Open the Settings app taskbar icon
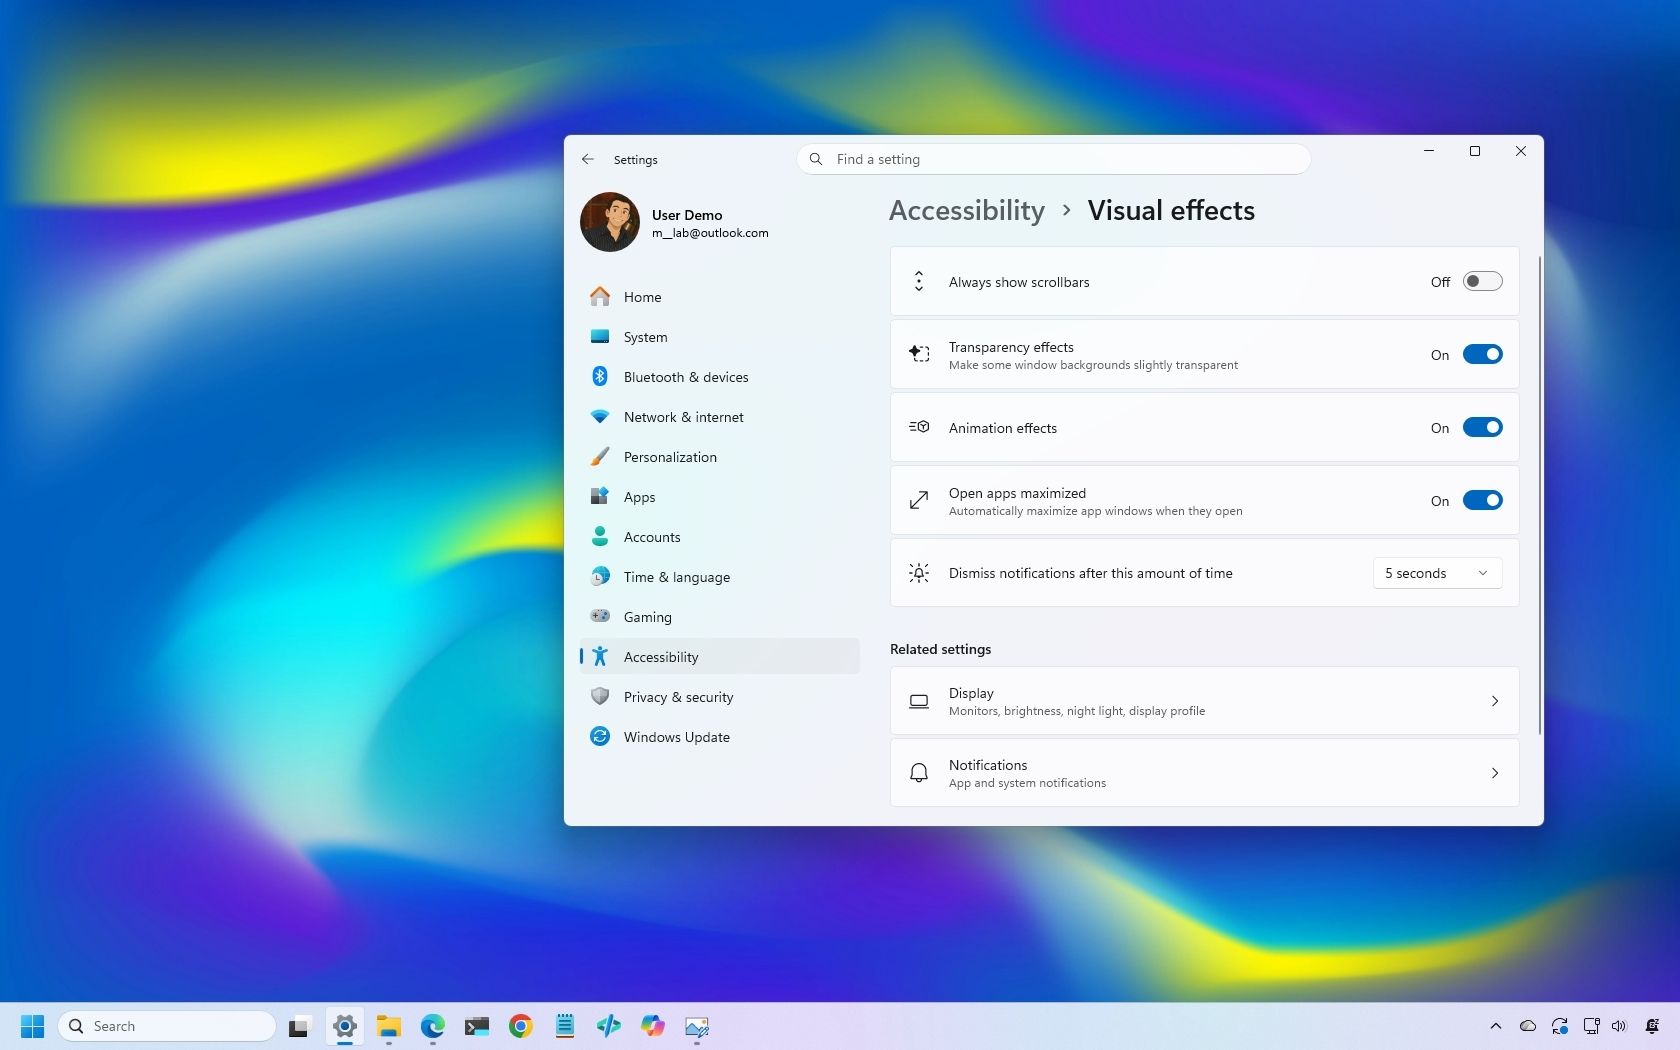Screen dimensions: 1680x1050 [x=345, y=1026]
